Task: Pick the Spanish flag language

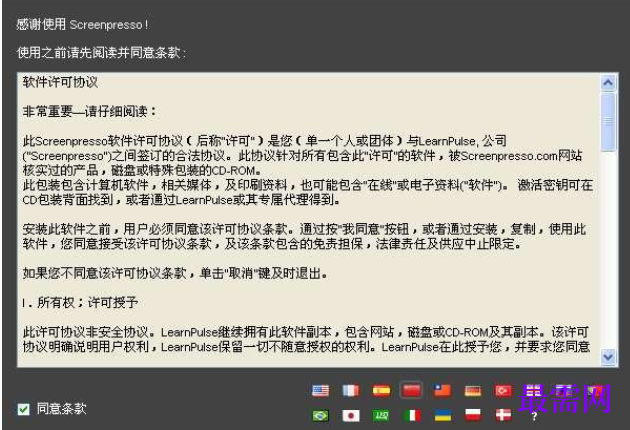Action: tap(381, 390)
